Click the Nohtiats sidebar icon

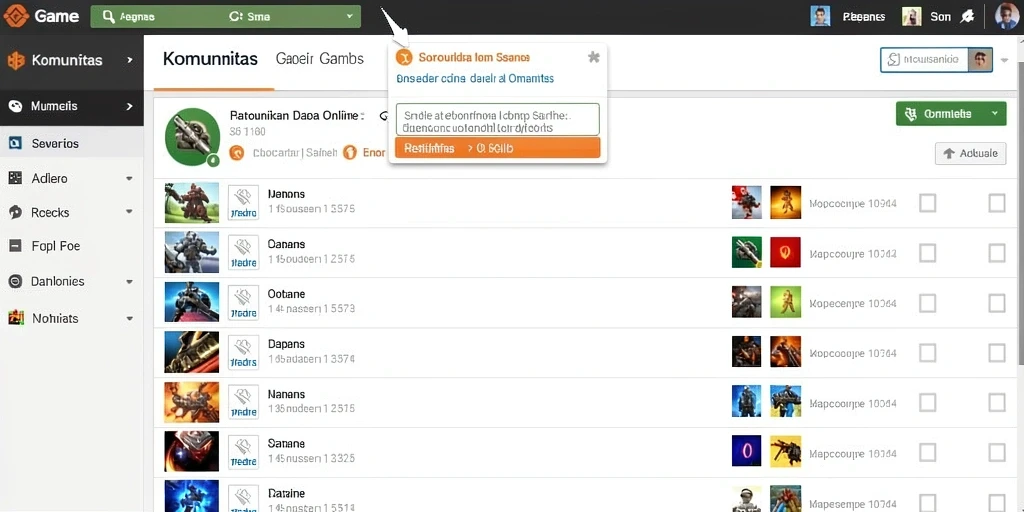click(x=16, y=318)
